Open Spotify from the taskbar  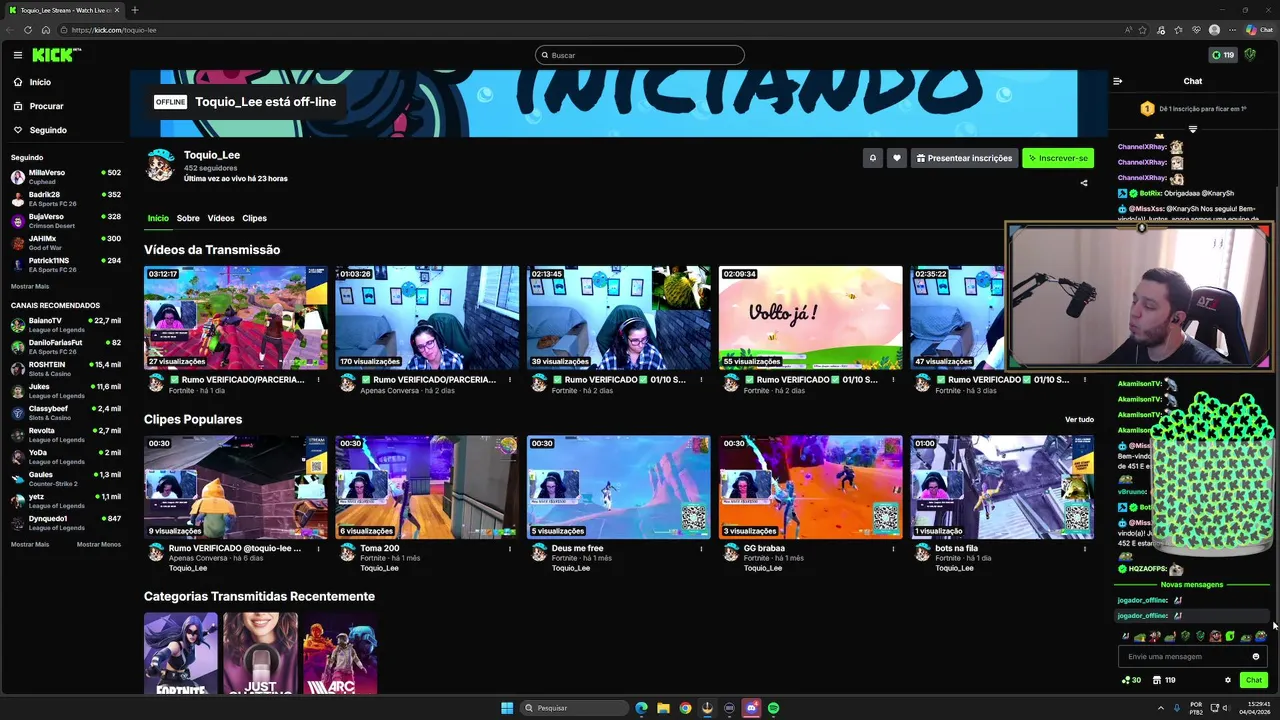(x=774, y=708)
